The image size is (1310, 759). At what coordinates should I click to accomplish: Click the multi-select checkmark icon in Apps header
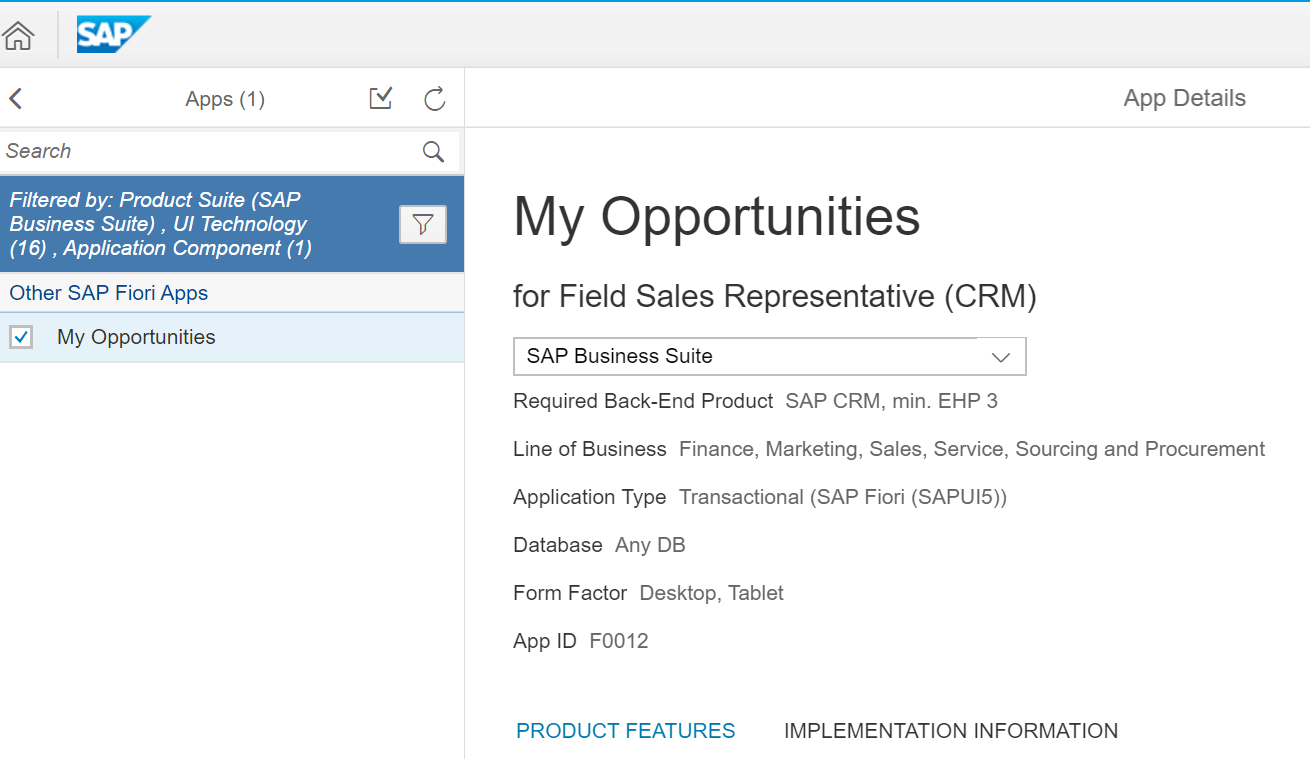380,98
